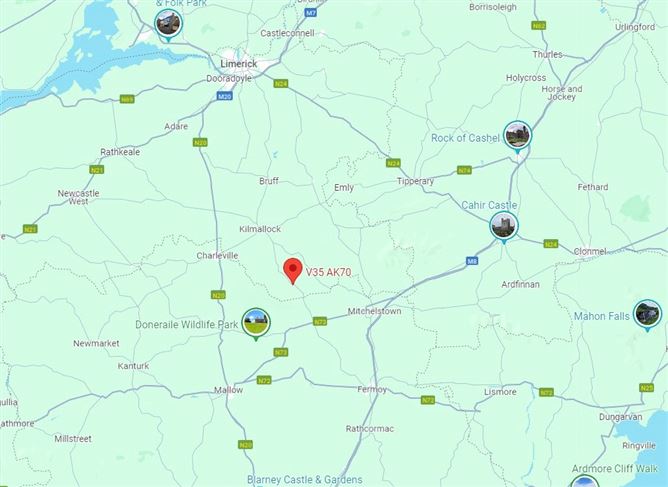The height and width of the screenshot is (487, 668).
Task: Click the Mahon Falls text label
Action: coord(602,316)
